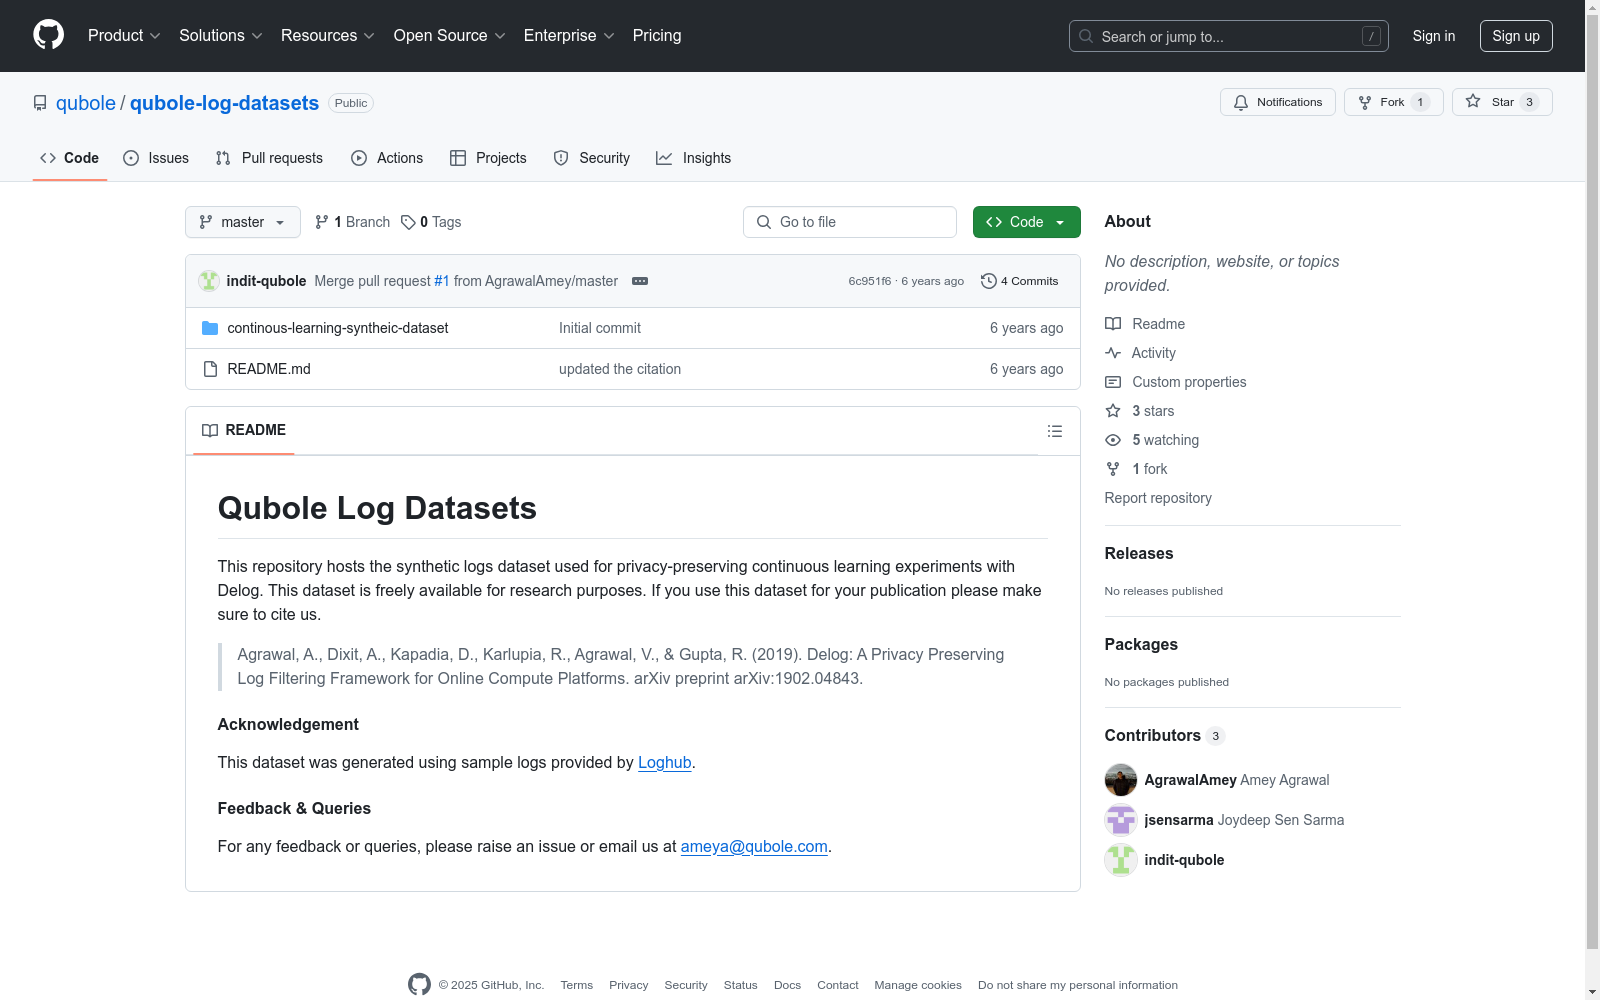Viewport: 1600px width, 1000px height.
Task: Open the green Code dropdown button
Action: [1026, 222]
